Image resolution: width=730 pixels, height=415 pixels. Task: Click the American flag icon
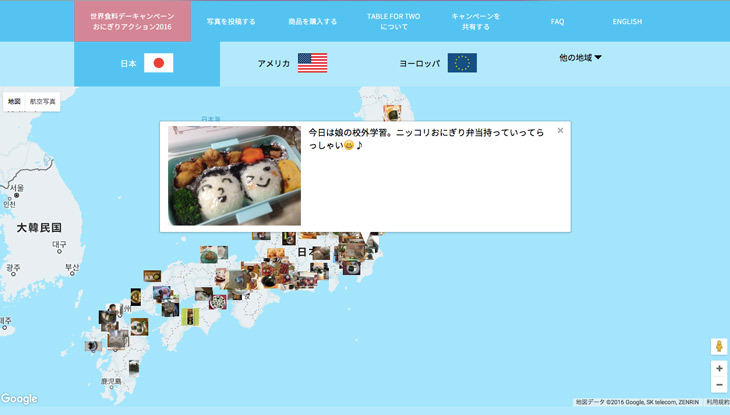coord(312,63)
